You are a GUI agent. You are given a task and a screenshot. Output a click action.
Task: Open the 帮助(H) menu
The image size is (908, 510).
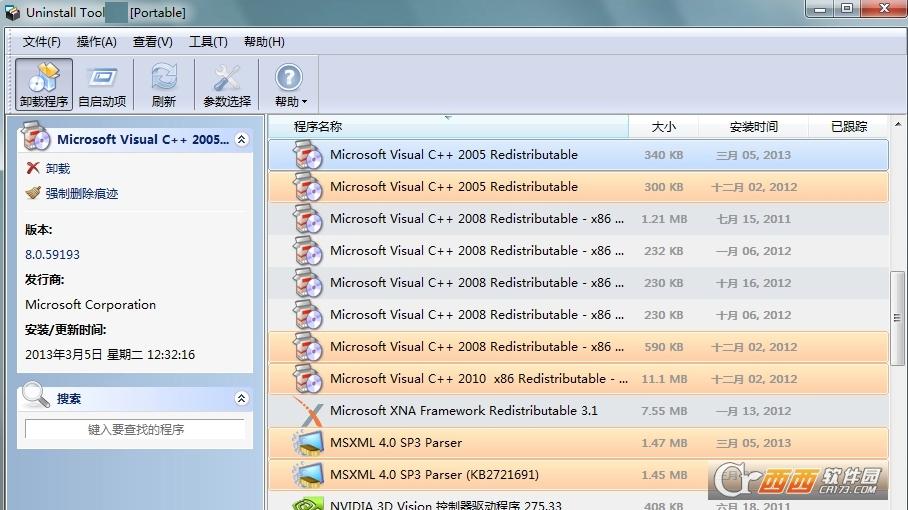pyautogui.click(x=264, y=42)
